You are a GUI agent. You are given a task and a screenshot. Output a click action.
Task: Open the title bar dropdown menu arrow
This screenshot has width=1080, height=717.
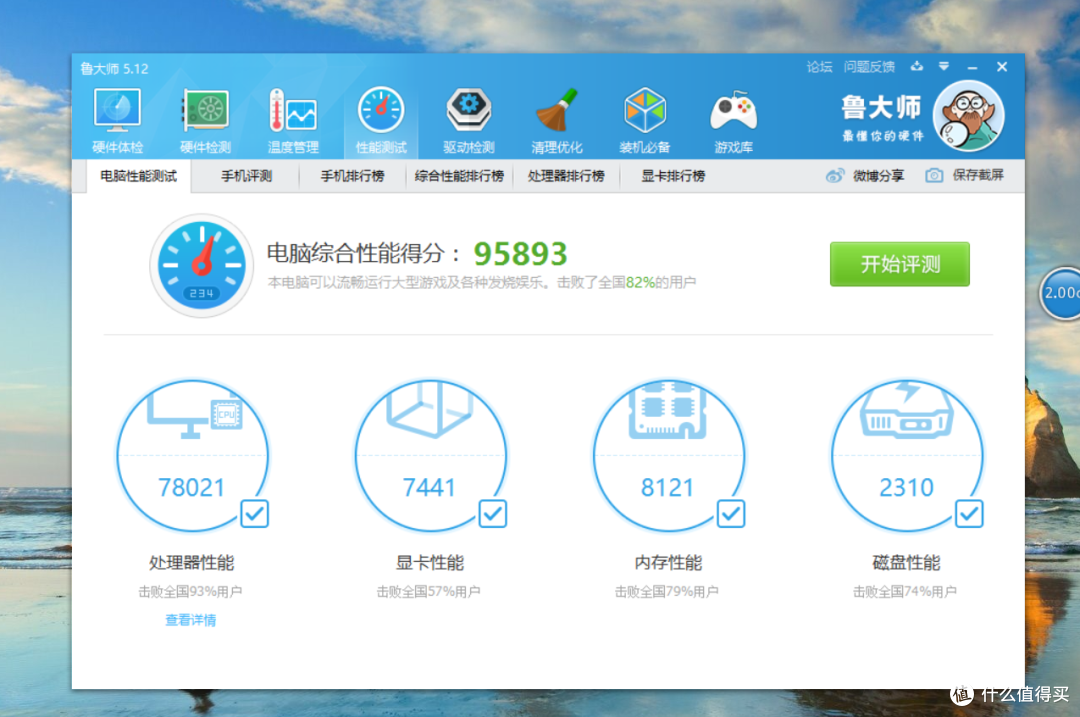click(x=944, y=66)
